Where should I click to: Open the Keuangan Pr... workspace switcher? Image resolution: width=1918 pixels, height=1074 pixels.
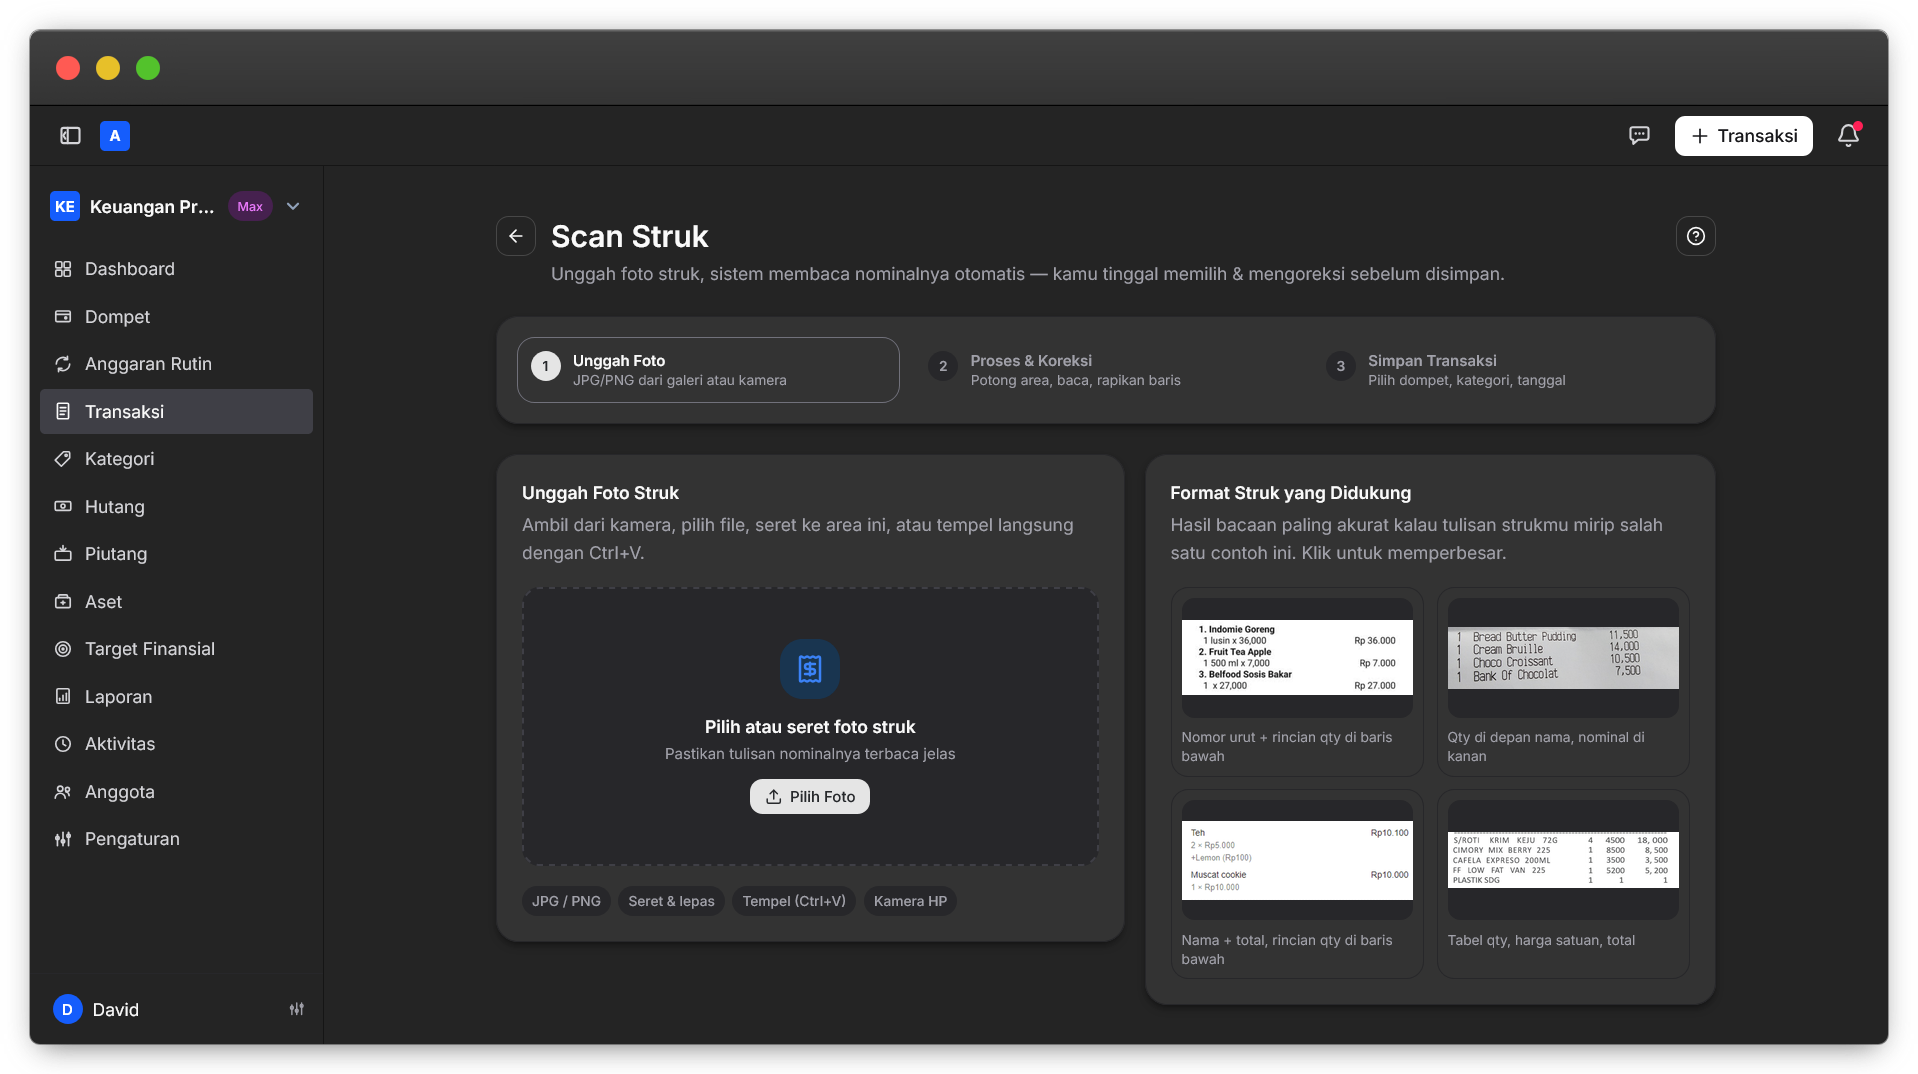pyautogui.click(x=176, y=207)
